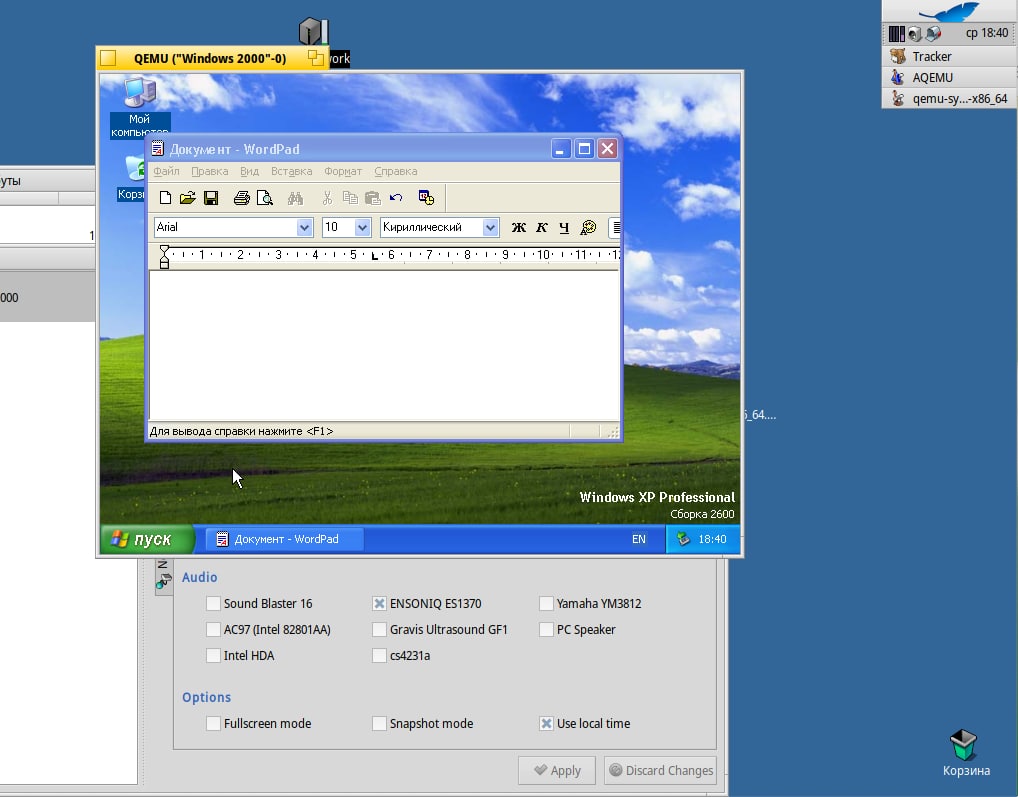Open the Вид menu
The image size is (1018, 797).
[249, 171]
